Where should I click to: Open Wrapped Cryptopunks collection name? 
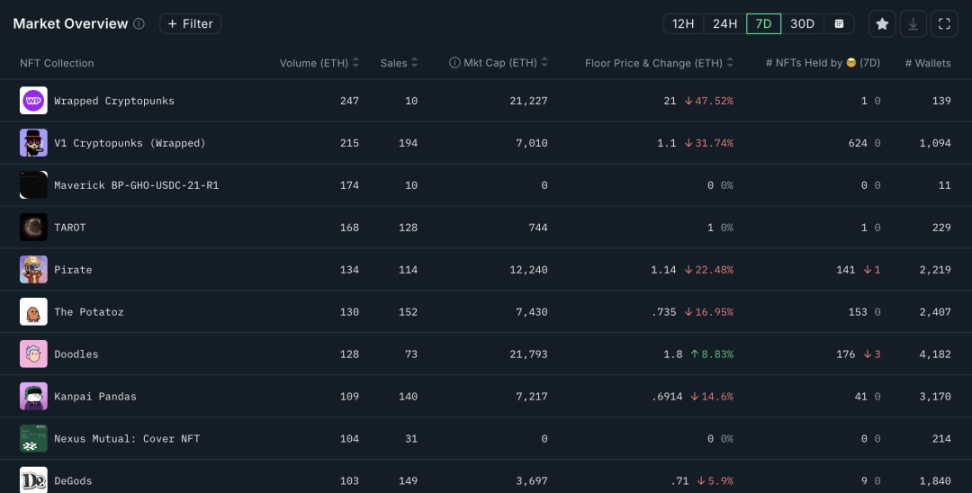click(x=114, y=100)
